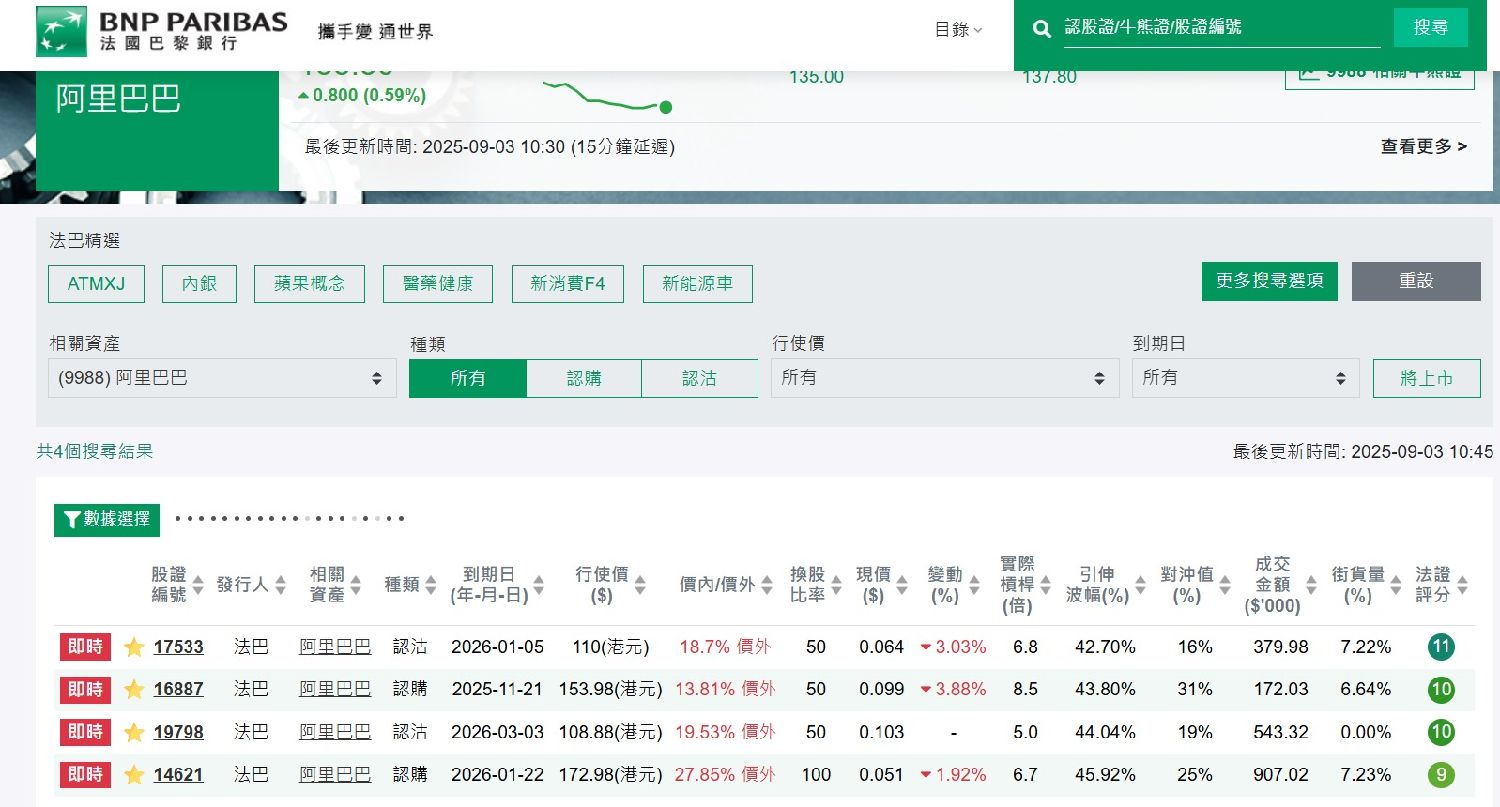Click score badge 10 for warrant 19798

click(x=1441, y=732)
